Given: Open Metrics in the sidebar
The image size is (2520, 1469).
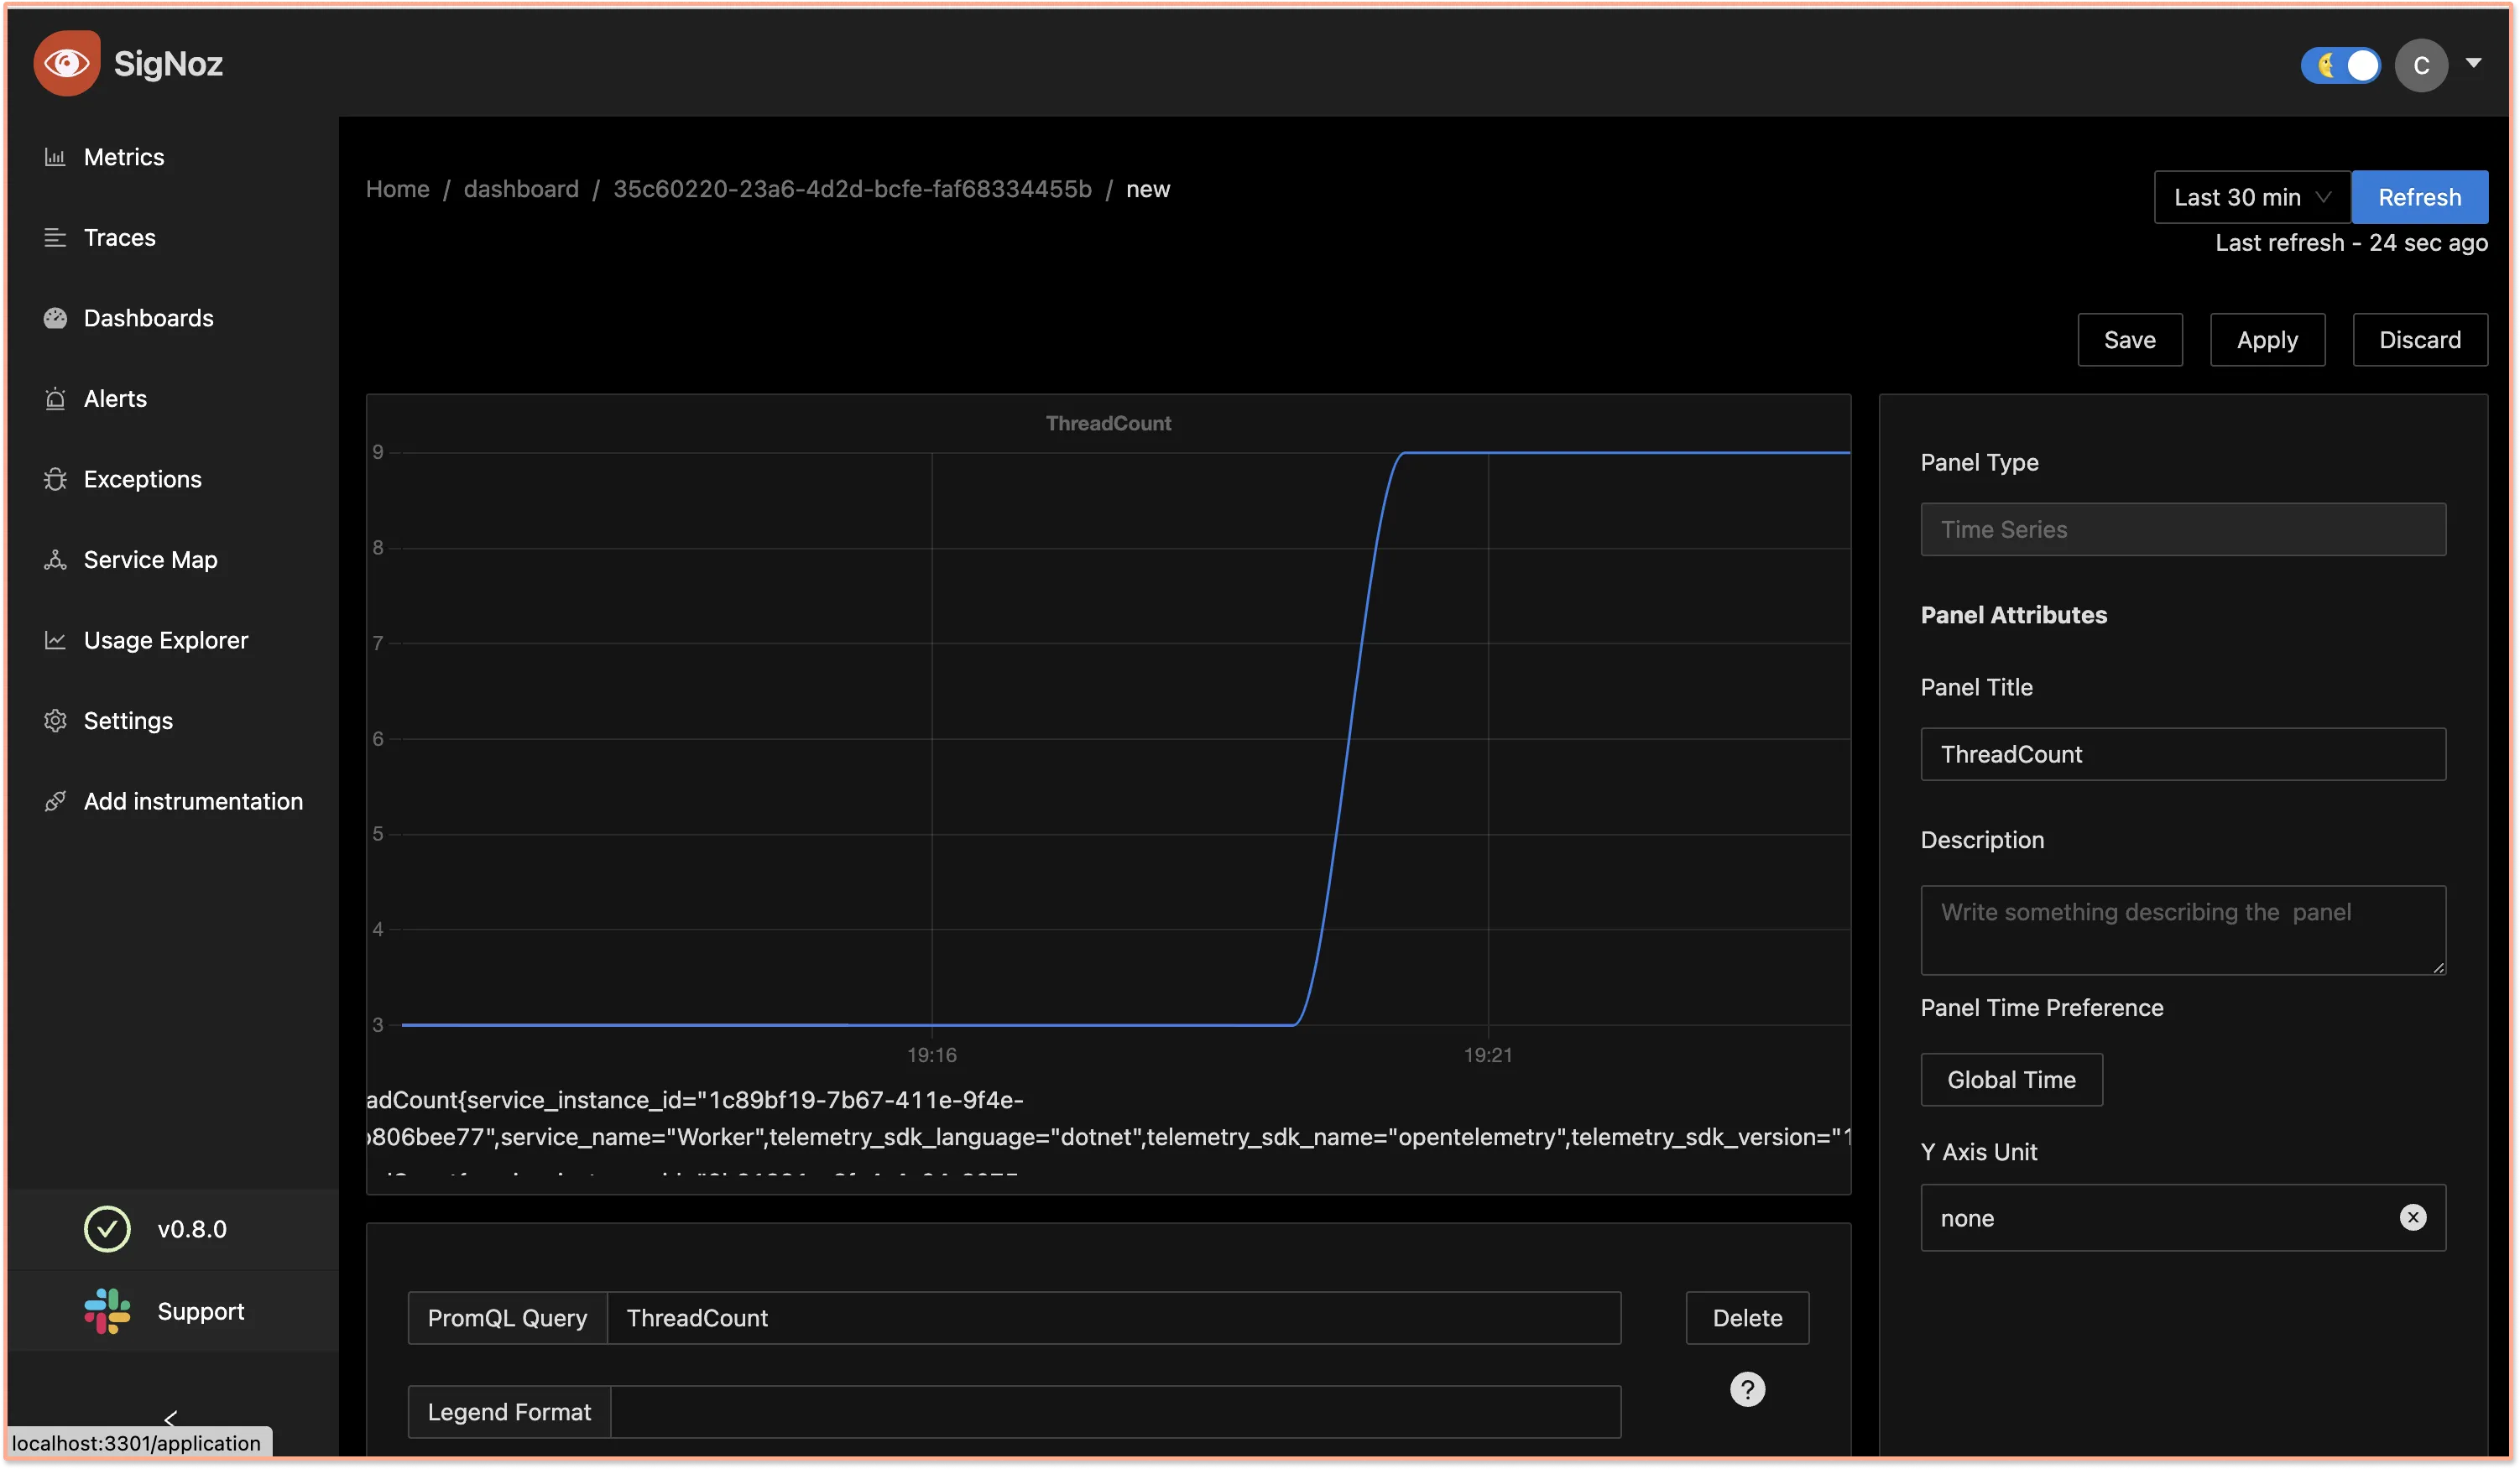Looking at the screenshot, I should pyautogui.click(x=124, y=157).
